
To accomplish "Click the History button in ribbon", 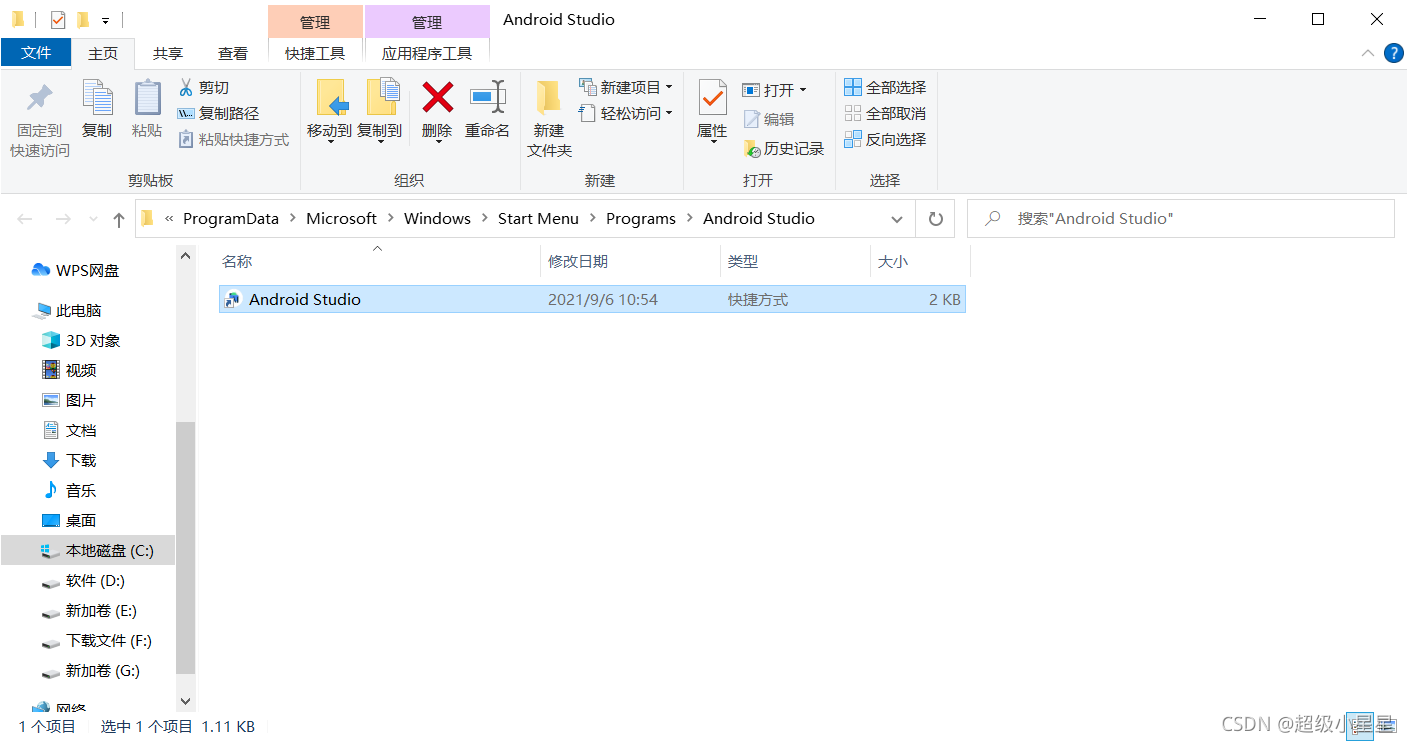I will pyautogui.click(x=784, y=148).
